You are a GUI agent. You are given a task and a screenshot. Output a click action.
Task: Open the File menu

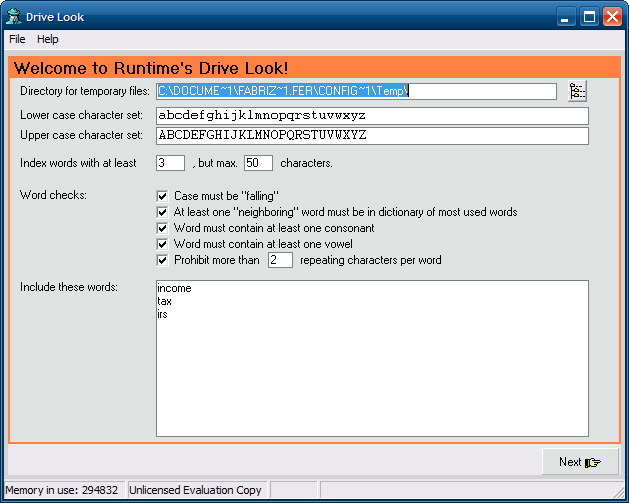17,39
